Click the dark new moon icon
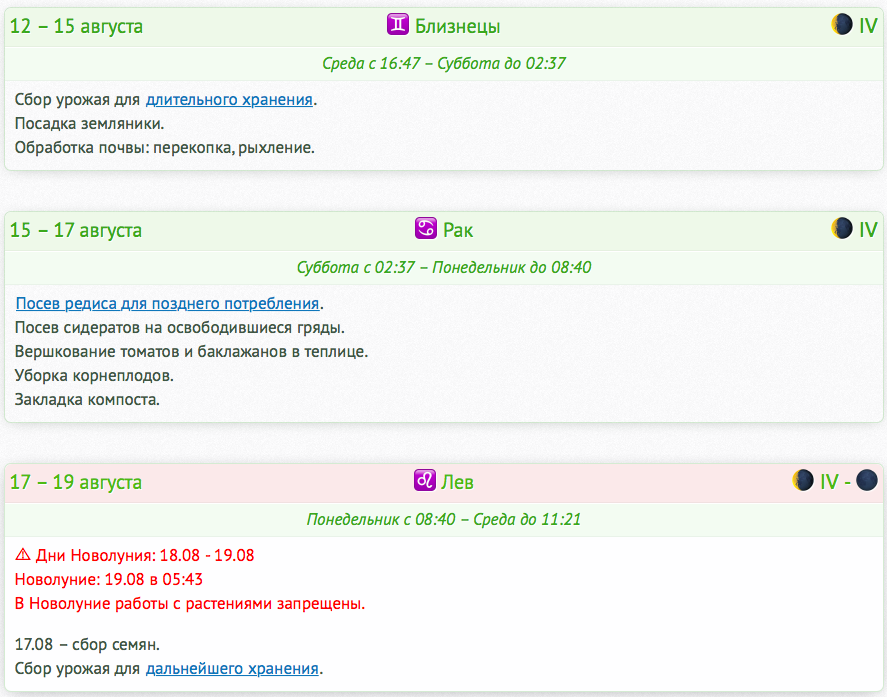This screenshot has height=697, width=887. coord(866,481)
